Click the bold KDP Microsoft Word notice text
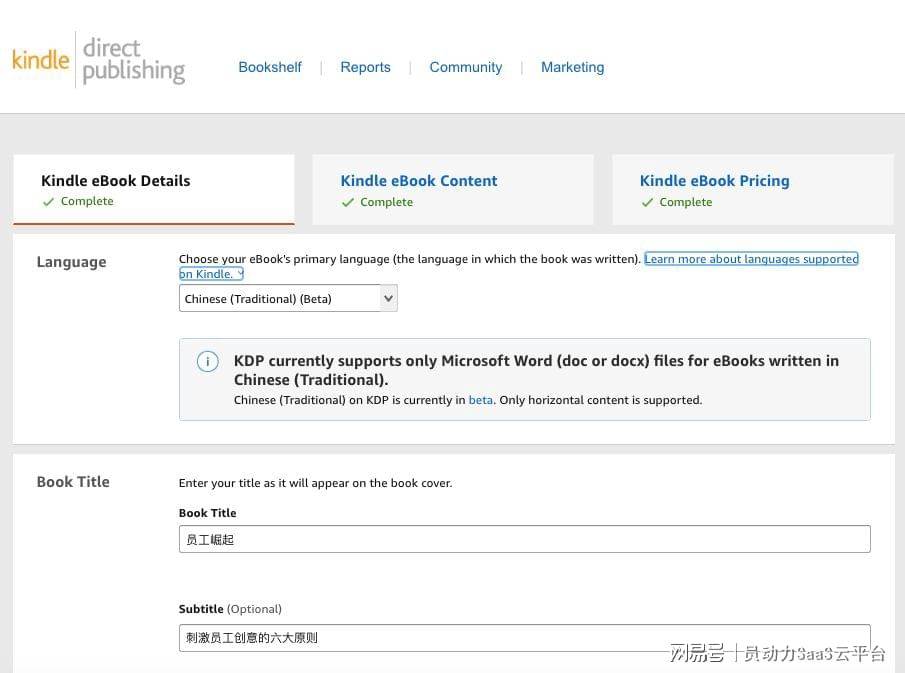 point(536,370)
